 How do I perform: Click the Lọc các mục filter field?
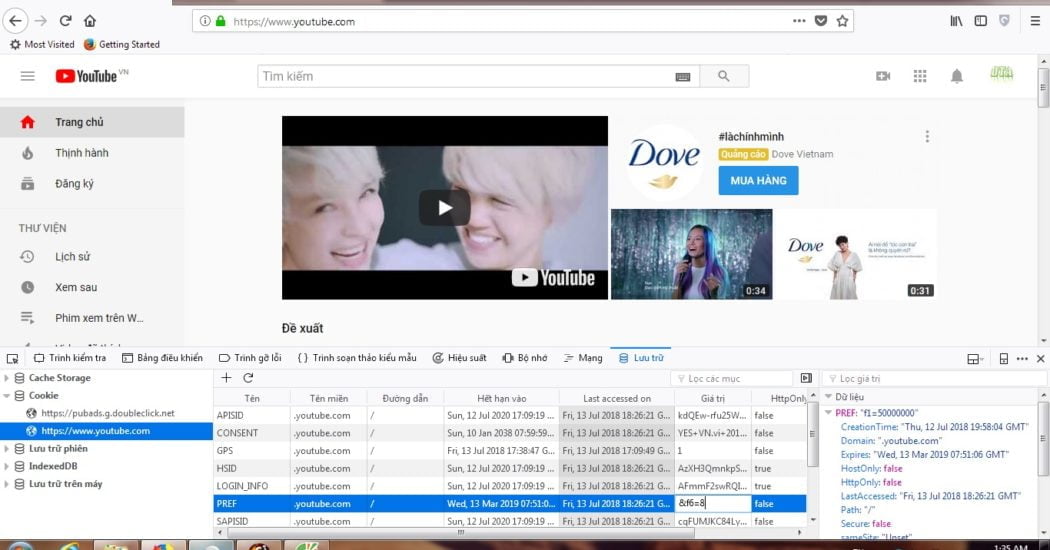point(731,379)
